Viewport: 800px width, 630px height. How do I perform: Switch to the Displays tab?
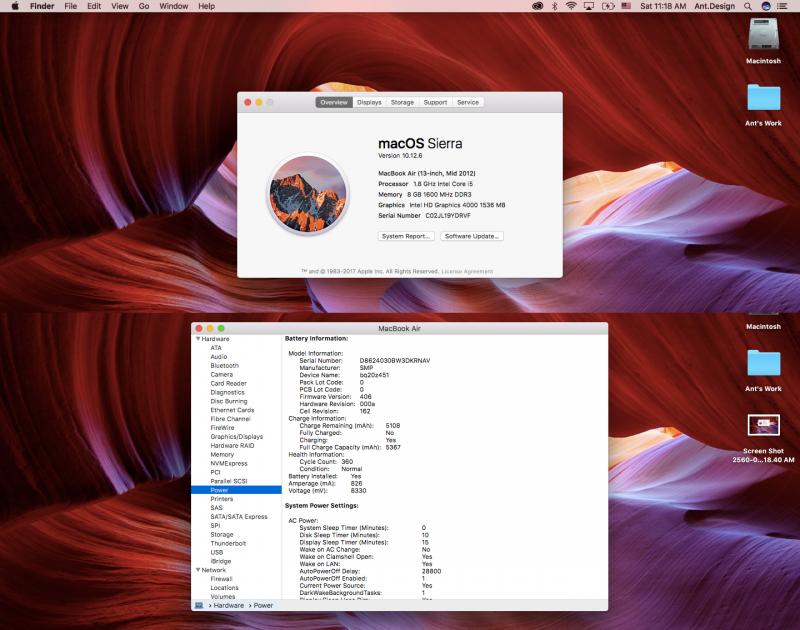click(369, 103)
